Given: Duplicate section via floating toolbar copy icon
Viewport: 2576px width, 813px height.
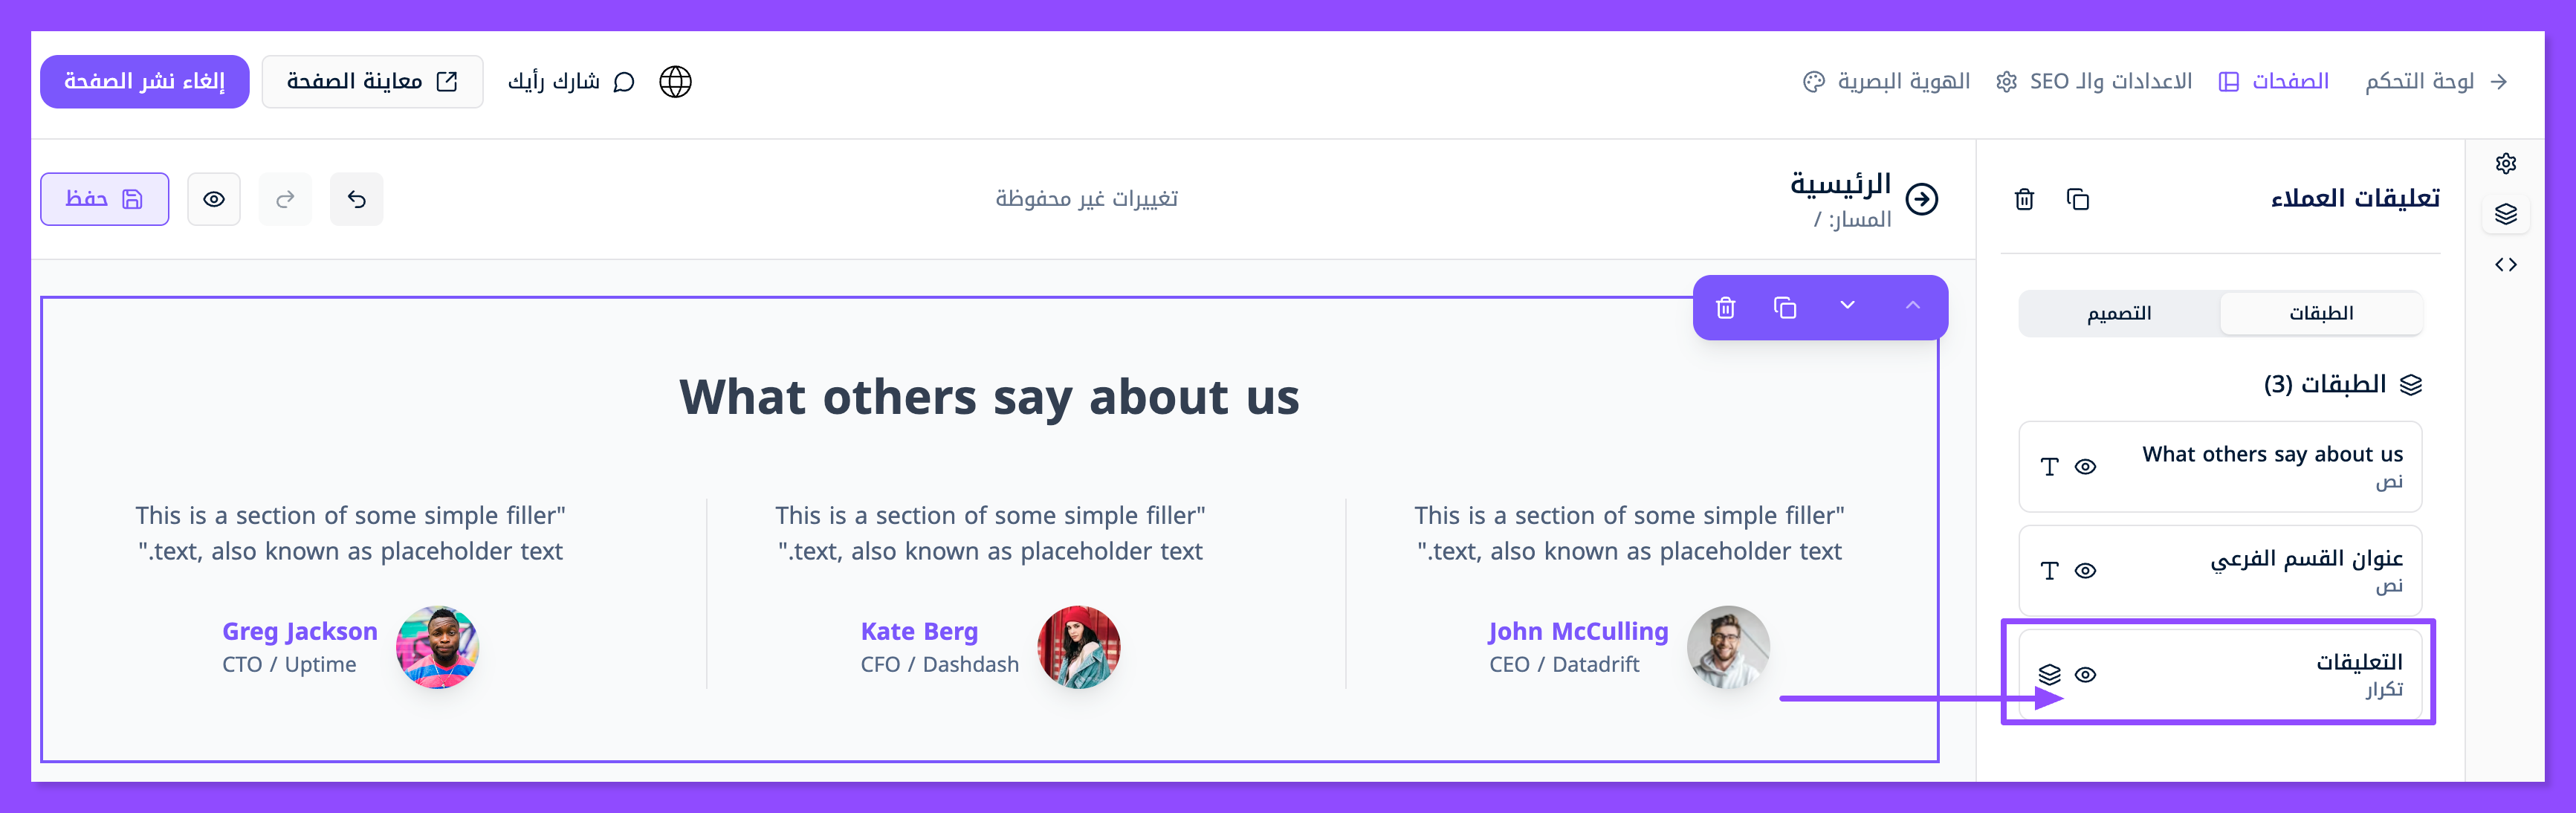Looking at the screenshot, I should pos(1785,307).
